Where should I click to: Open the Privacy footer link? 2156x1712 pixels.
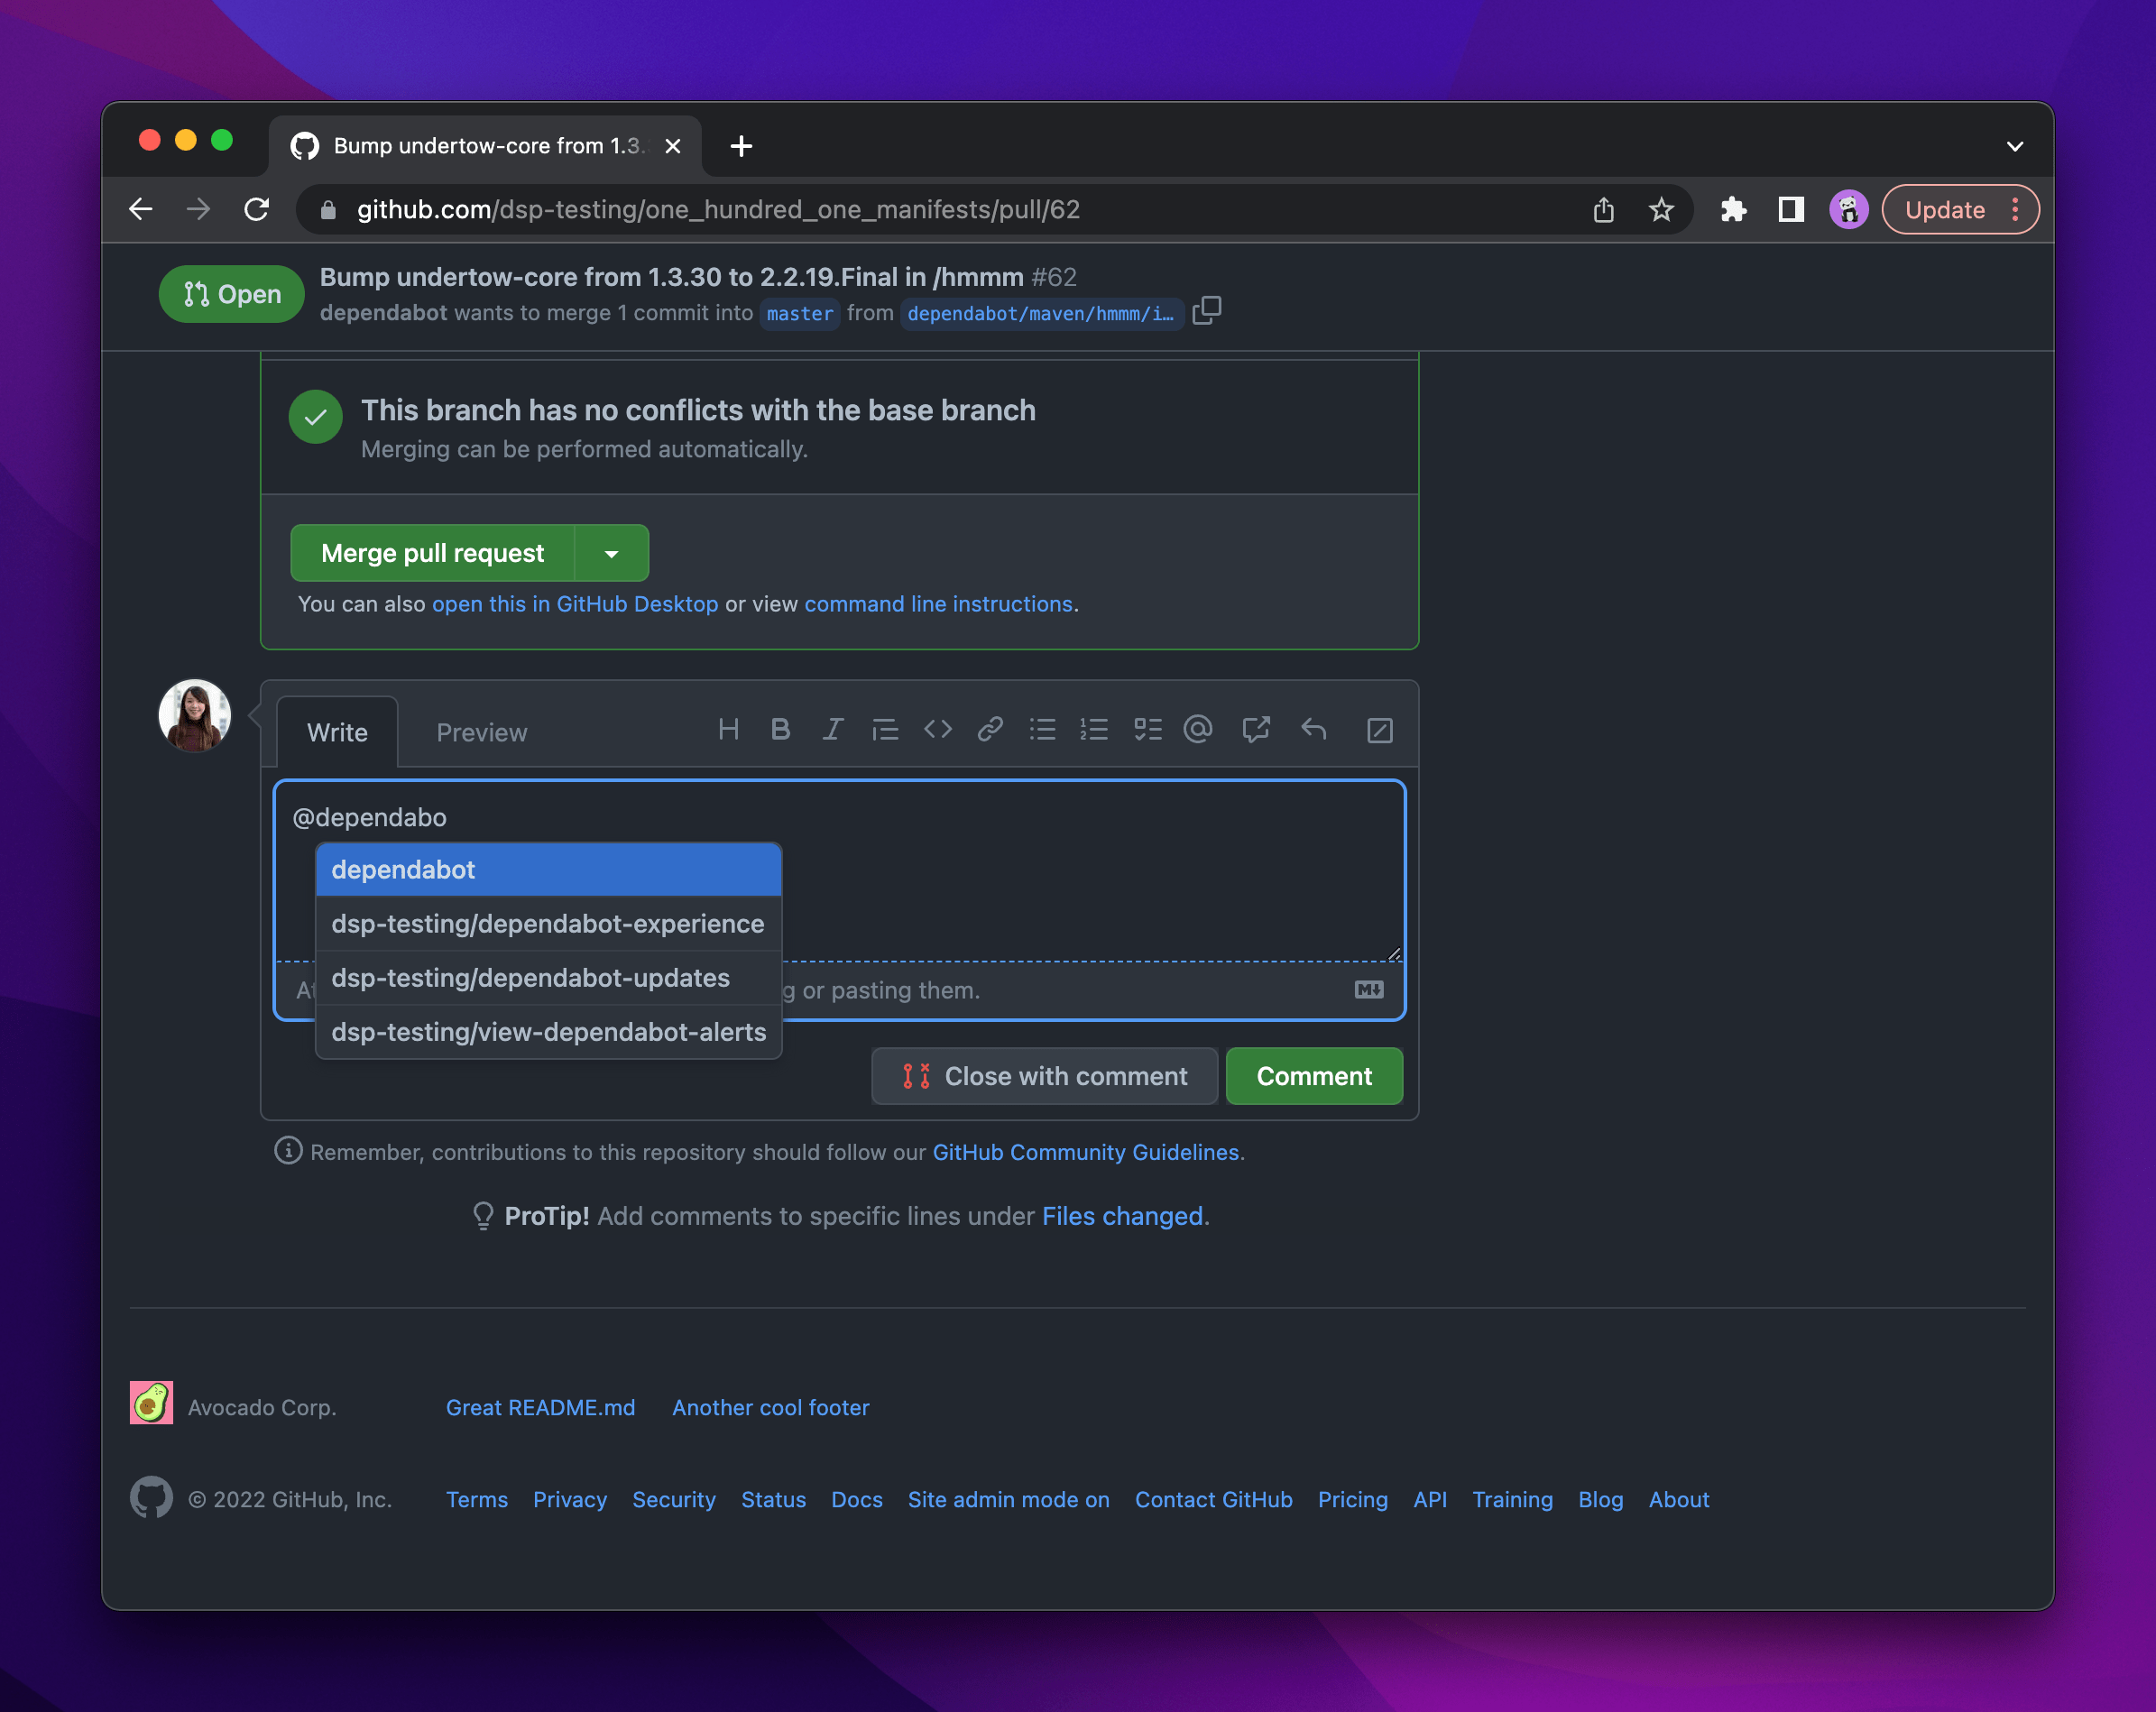570,1499
